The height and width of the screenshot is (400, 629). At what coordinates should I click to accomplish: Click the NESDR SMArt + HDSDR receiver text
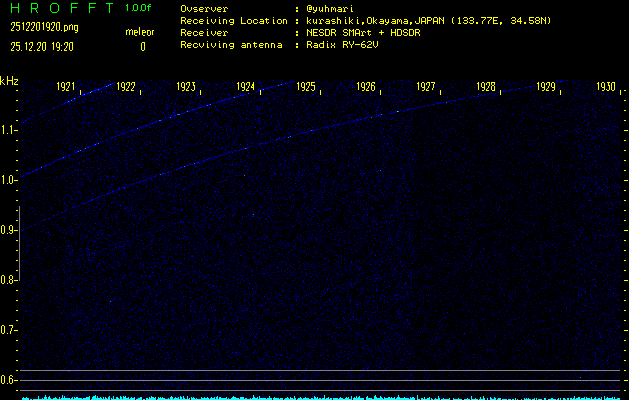coord(364,33)
